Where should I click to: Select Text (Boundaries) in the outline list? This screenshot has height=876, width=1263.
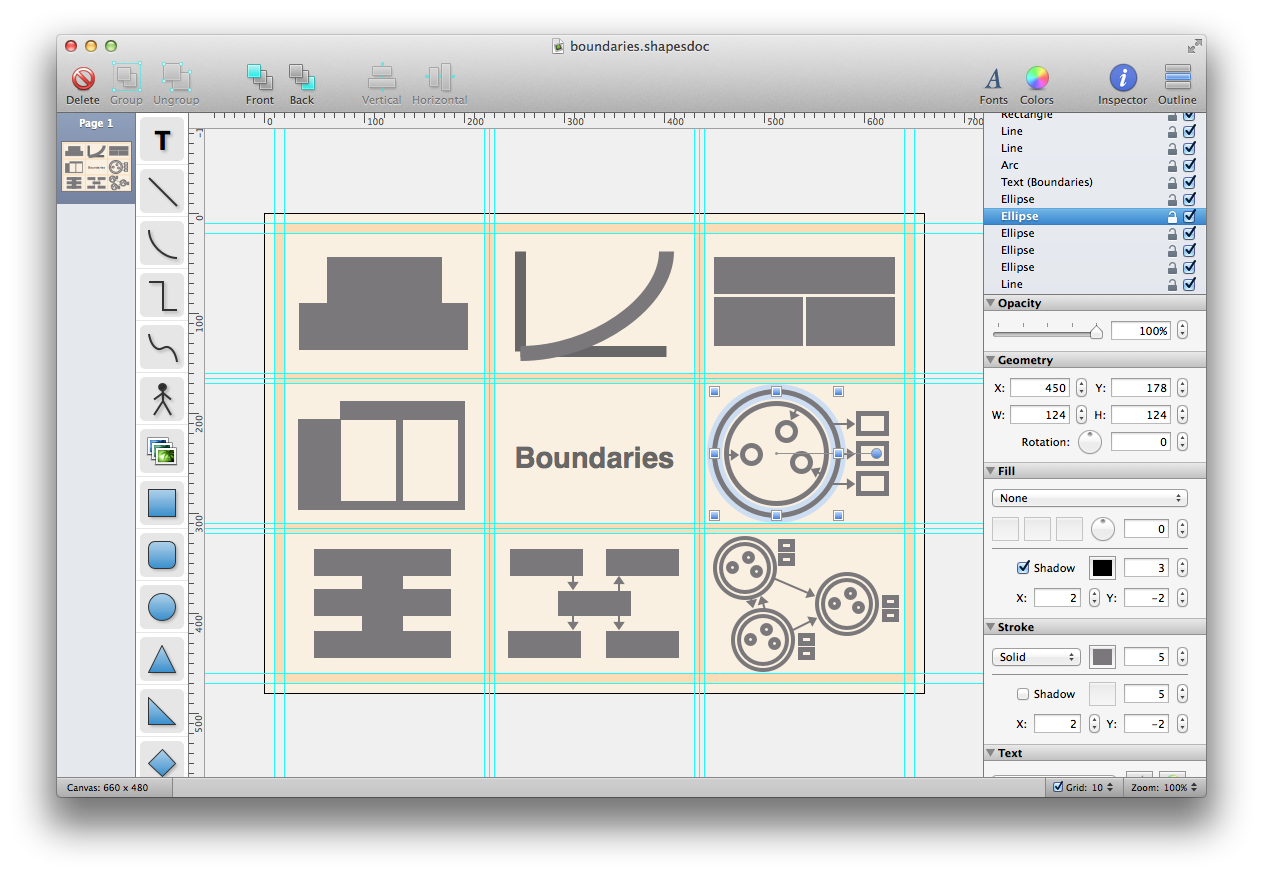[1046, 182]
